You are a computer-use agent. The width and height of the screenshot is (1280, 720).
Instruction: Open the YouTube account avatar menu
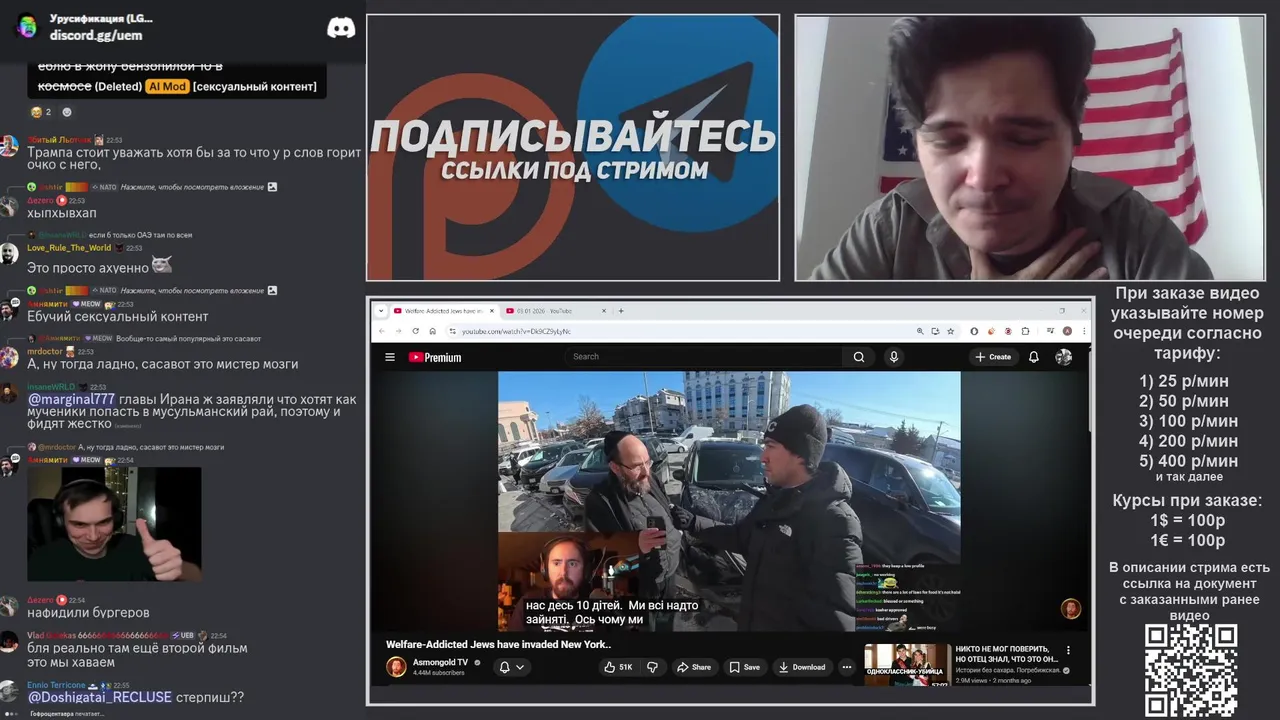pyautogui.click(x=1063, y=357)
